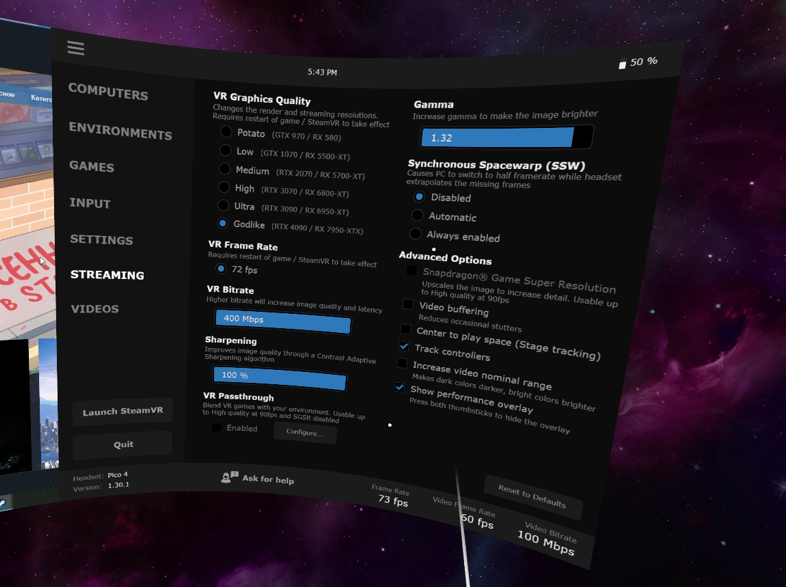Image resolution: width=786 pixels, height=587 pixels.
Task: Click the VR Graphics Quality heading
Action: (262, 98)
